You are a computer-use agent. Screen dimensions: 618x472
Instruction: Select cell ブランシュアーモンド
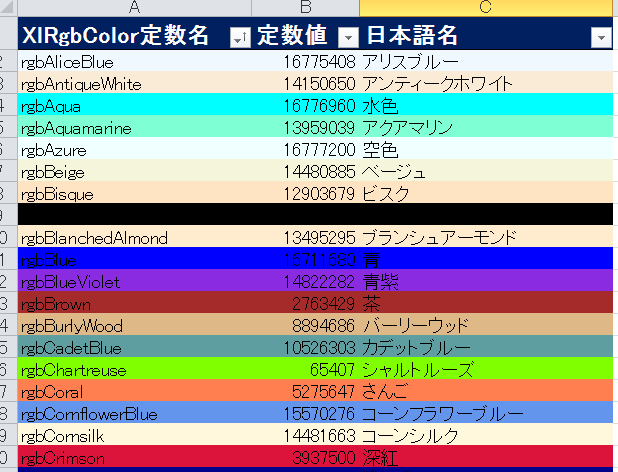pos(486,237)
